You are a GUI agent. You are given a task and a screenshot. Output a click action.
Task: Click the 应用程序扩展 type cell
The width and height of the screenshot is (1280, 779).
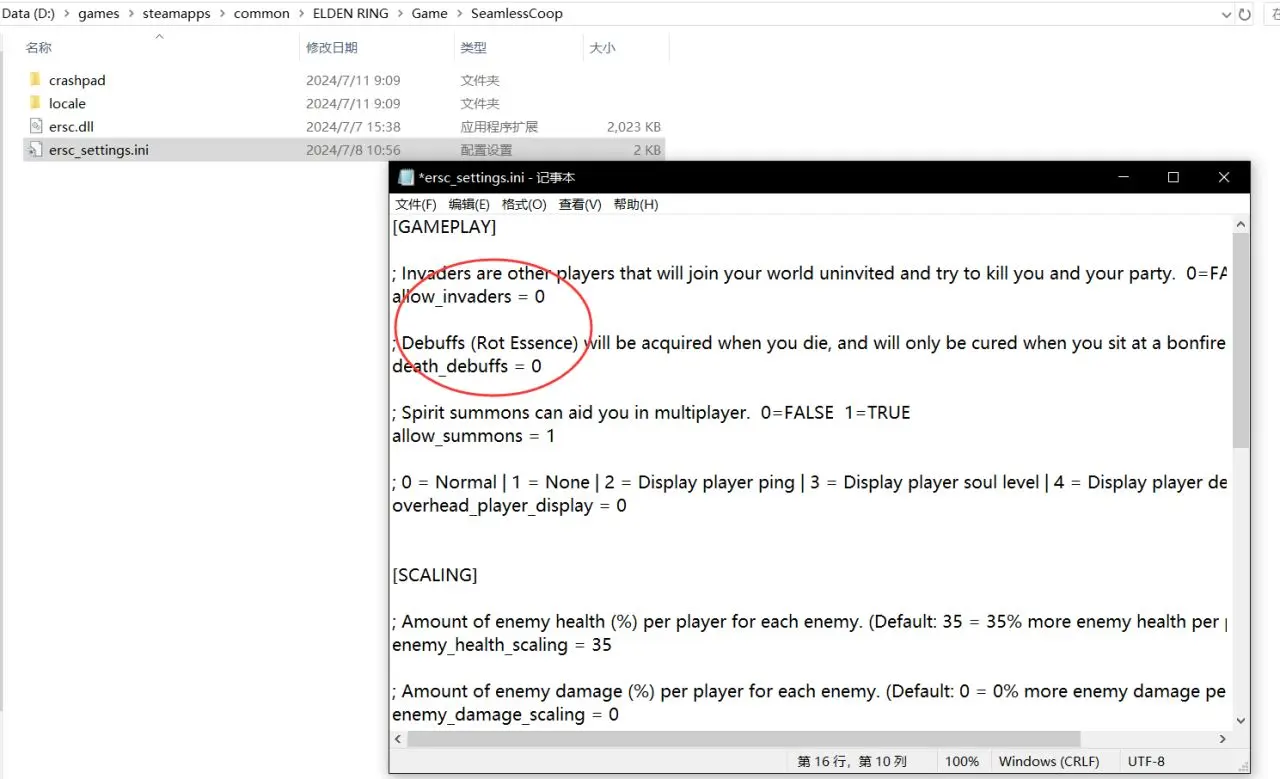tap(499, 127)
